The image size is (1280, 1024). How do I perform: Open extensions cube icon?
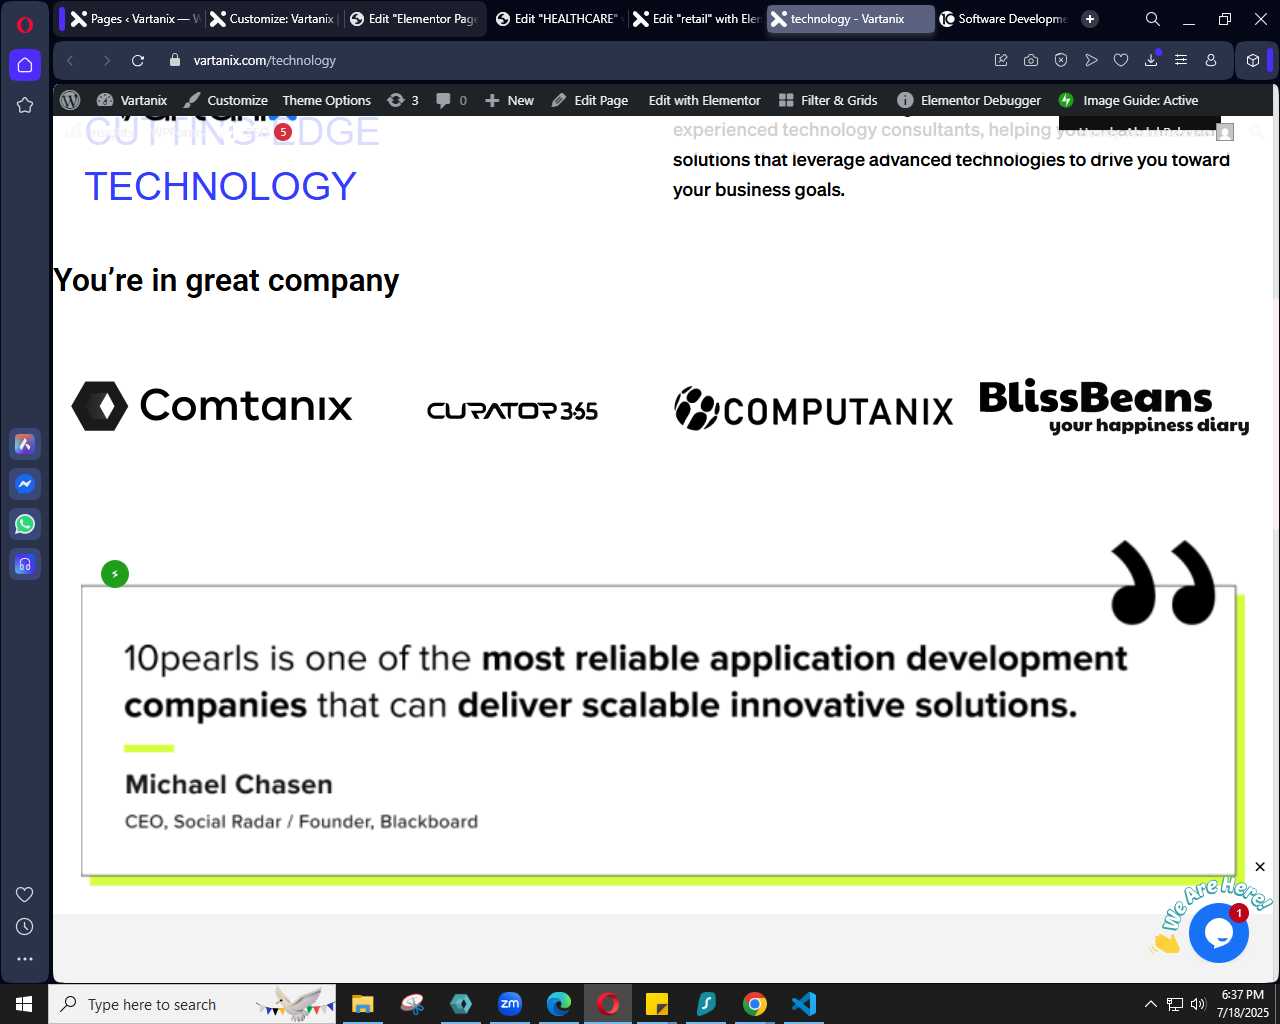tap(1253, 60)
